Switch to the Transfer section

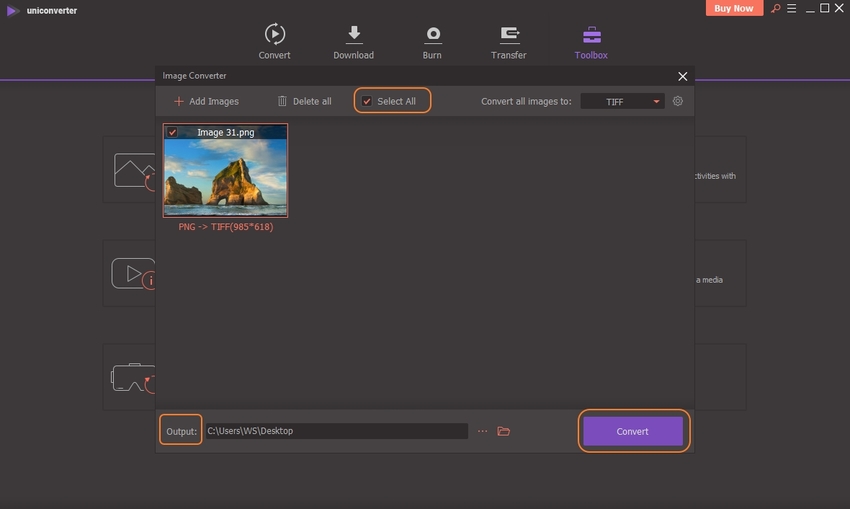tap(509, 35)
